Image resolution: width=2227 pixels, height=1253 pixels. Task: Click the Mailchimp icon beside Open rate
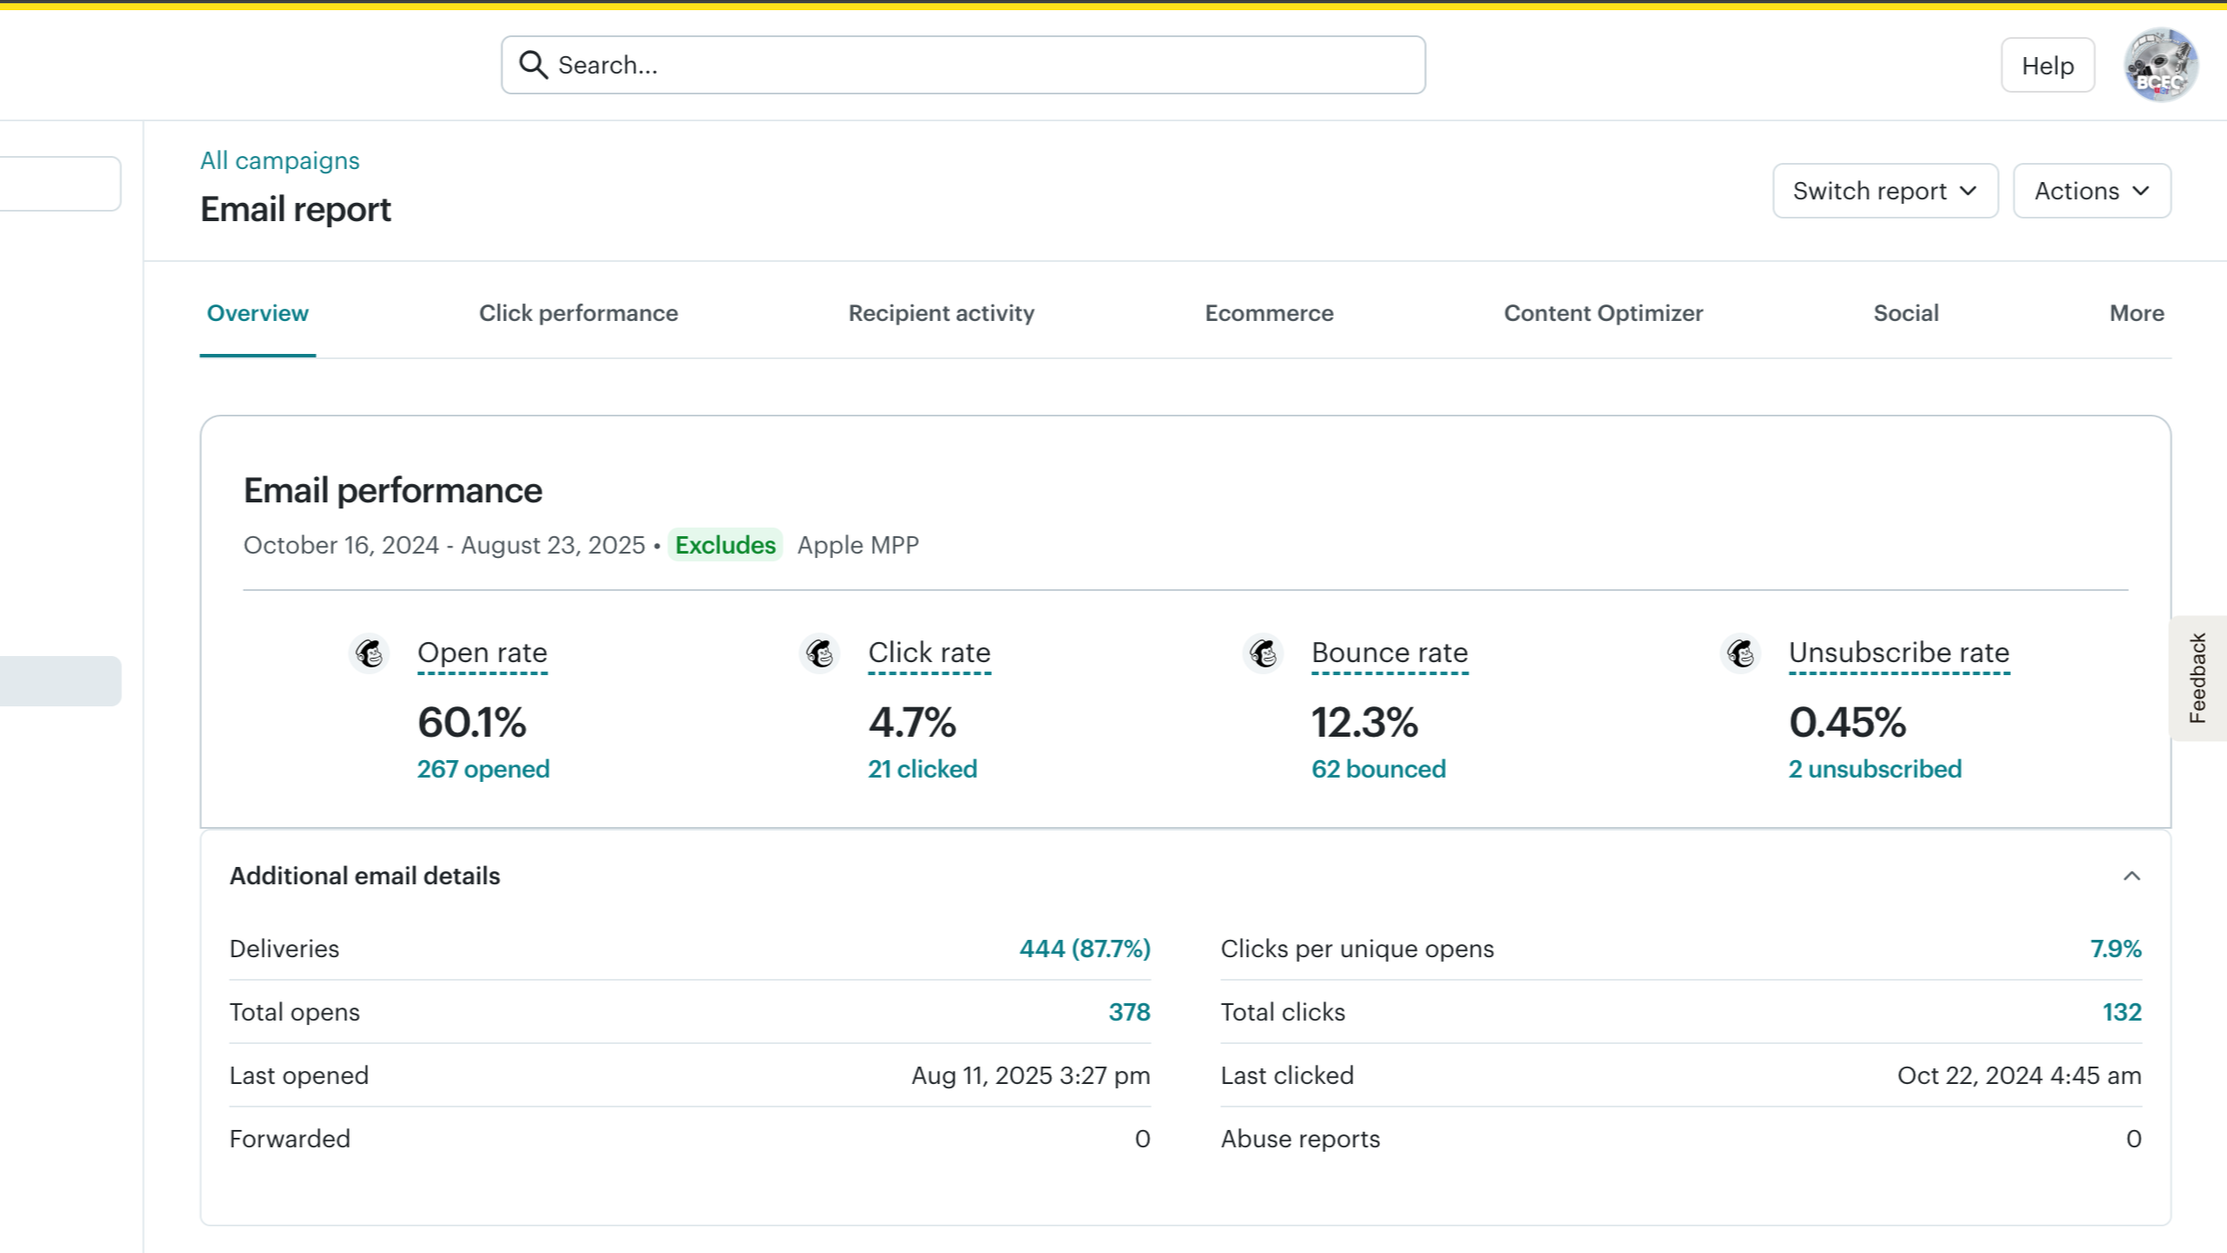click(x=369, y=653)
